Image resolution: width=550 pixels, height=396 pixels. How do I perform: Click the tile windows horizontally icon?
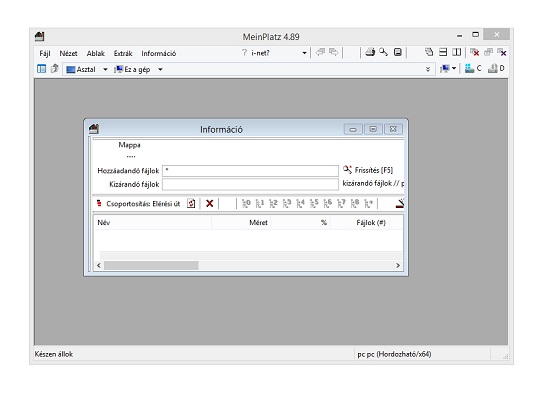click(x=443, y=52)
